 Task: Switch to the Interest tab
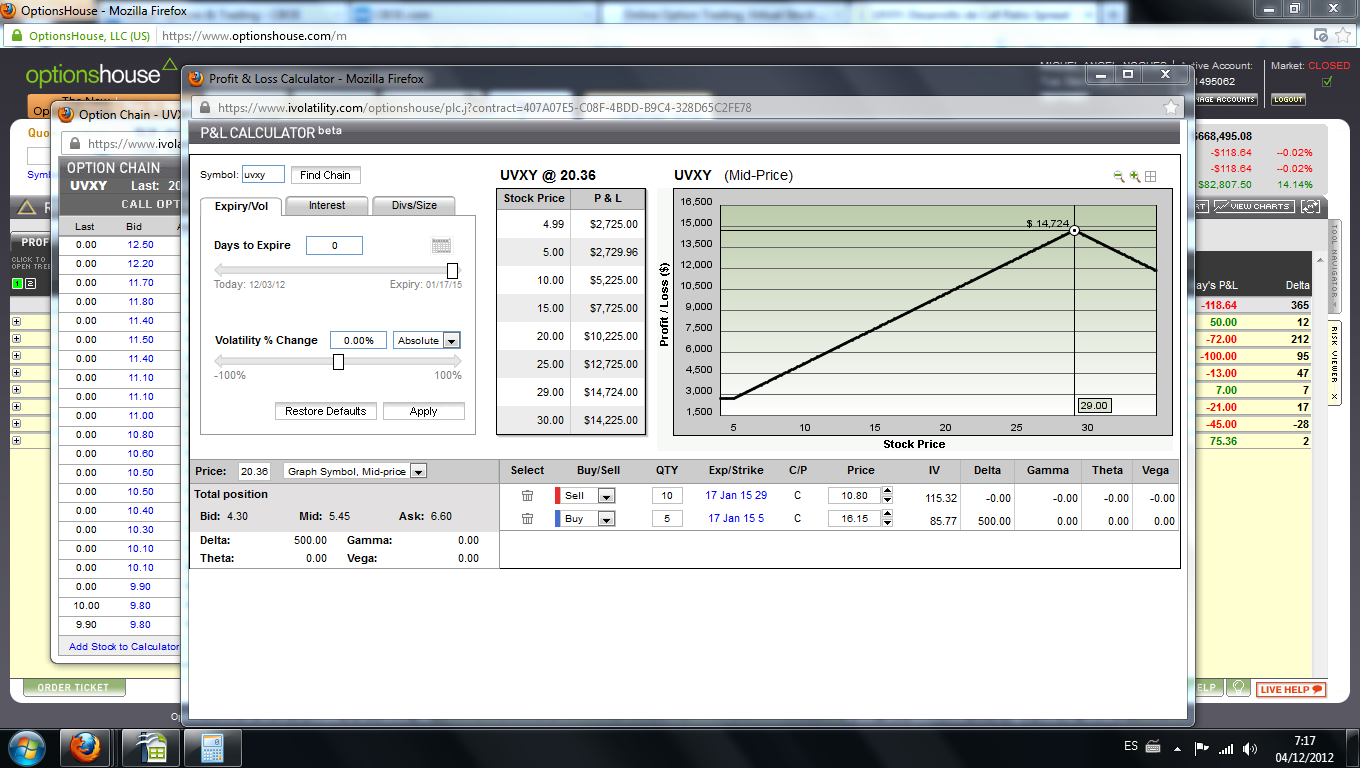327,205
